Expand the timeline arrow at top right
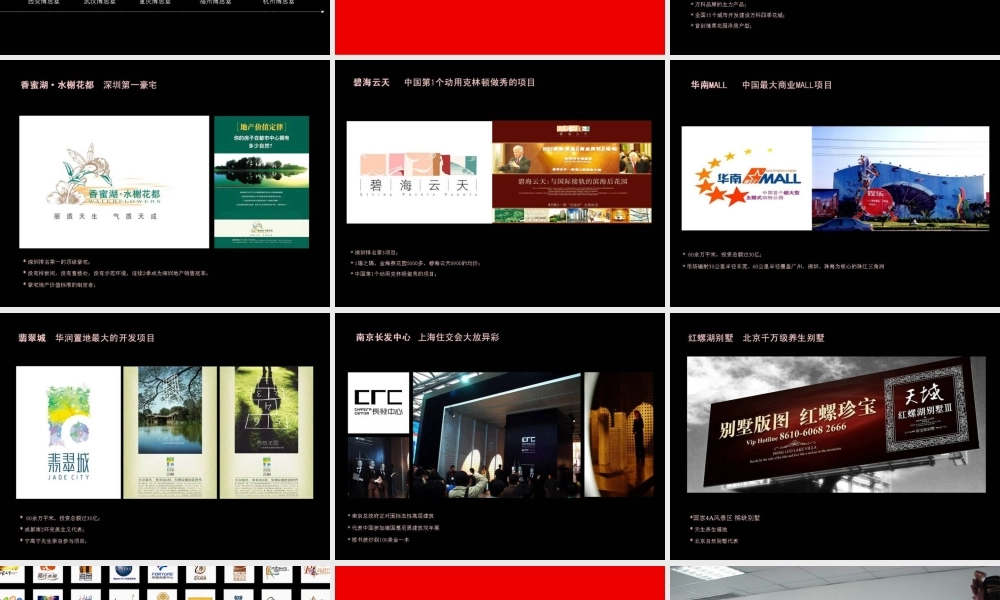This screenshot has height=600, width=1000. tap(324, 9)
